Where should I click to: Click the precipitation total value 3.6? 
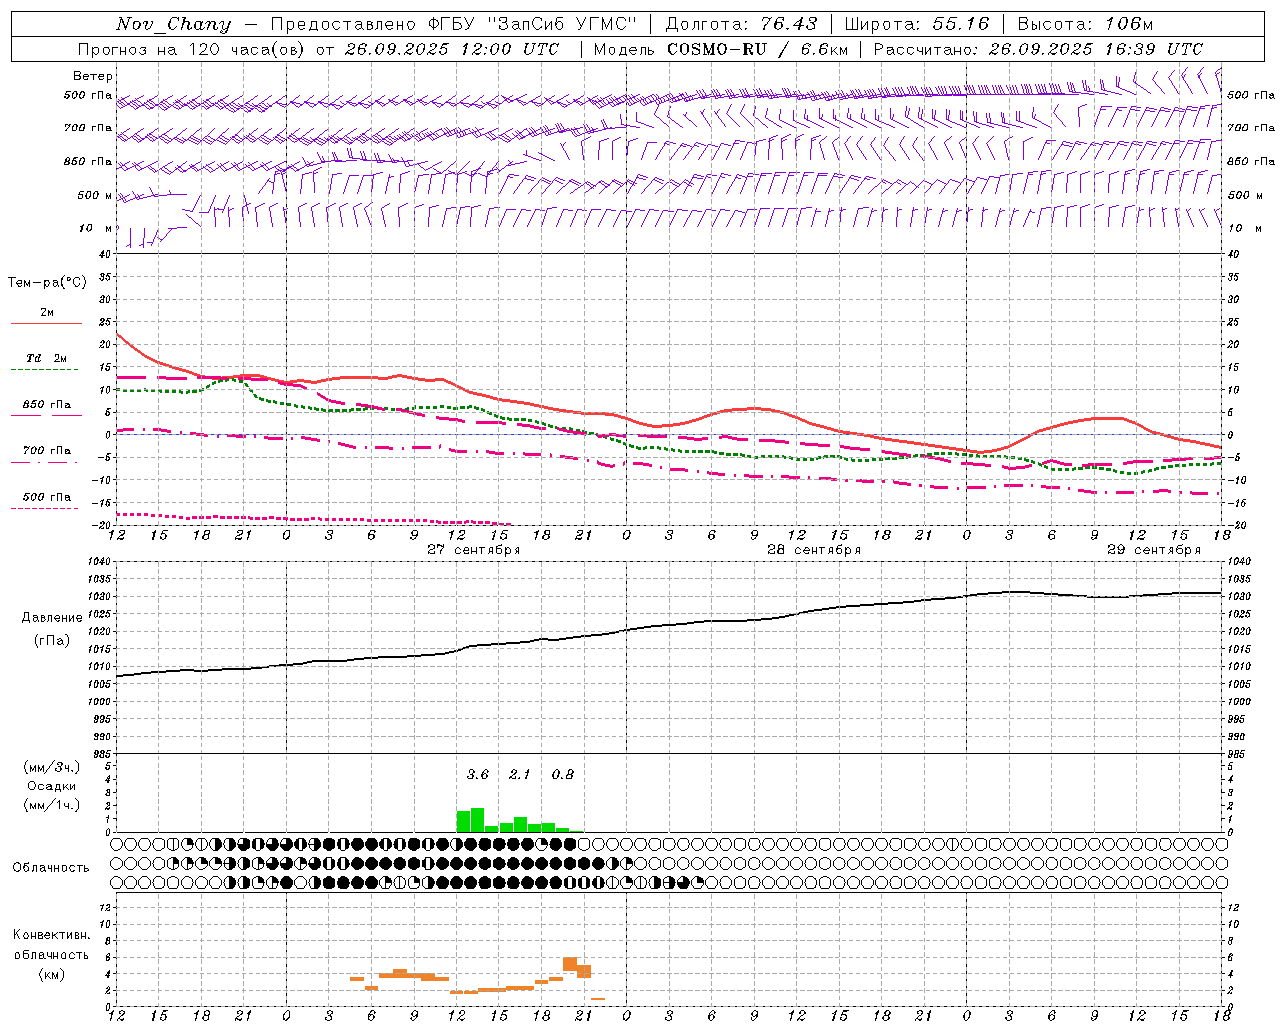click(478, 775)
